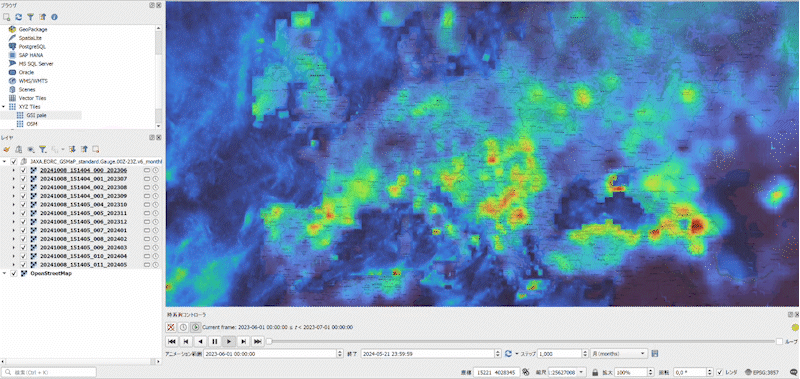The width and height of the screenshot is (800, 379).
Task: Open the log messages speech bubble icon
Action: pos(794,372)
